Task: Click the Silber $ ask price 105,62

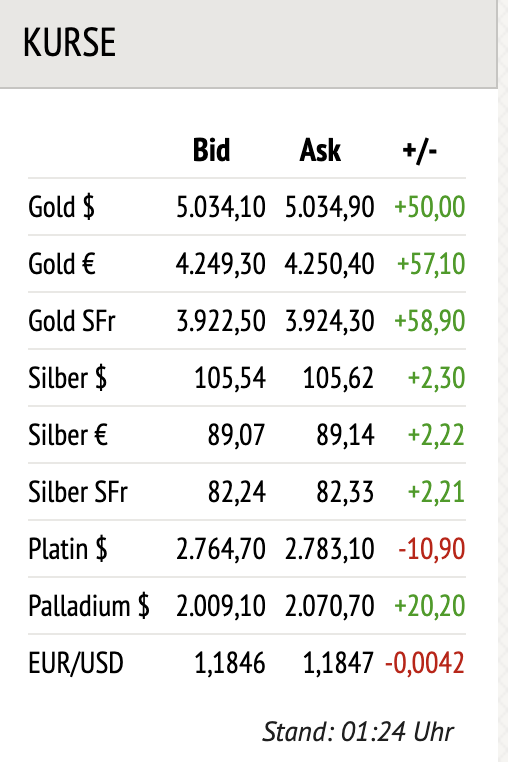Action: click(338, 378)
